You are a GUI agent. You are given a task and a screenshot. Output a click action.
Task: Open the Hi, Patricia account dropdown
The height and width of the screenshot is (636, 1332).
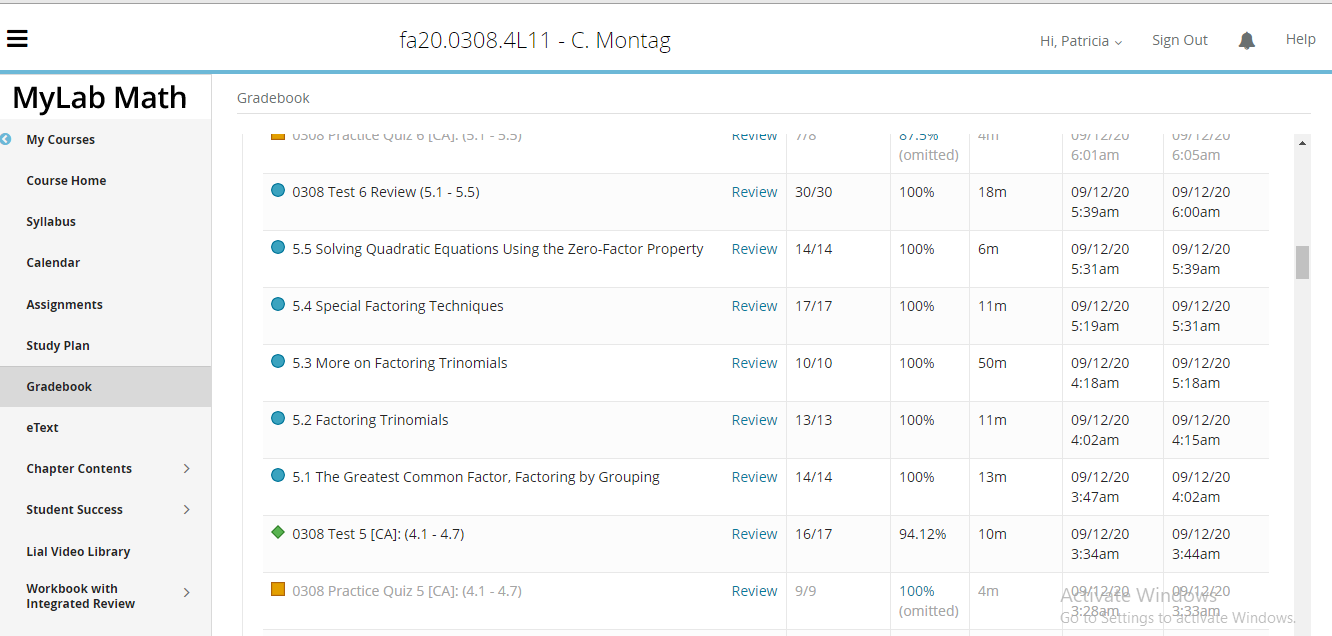pos(1080,41)
